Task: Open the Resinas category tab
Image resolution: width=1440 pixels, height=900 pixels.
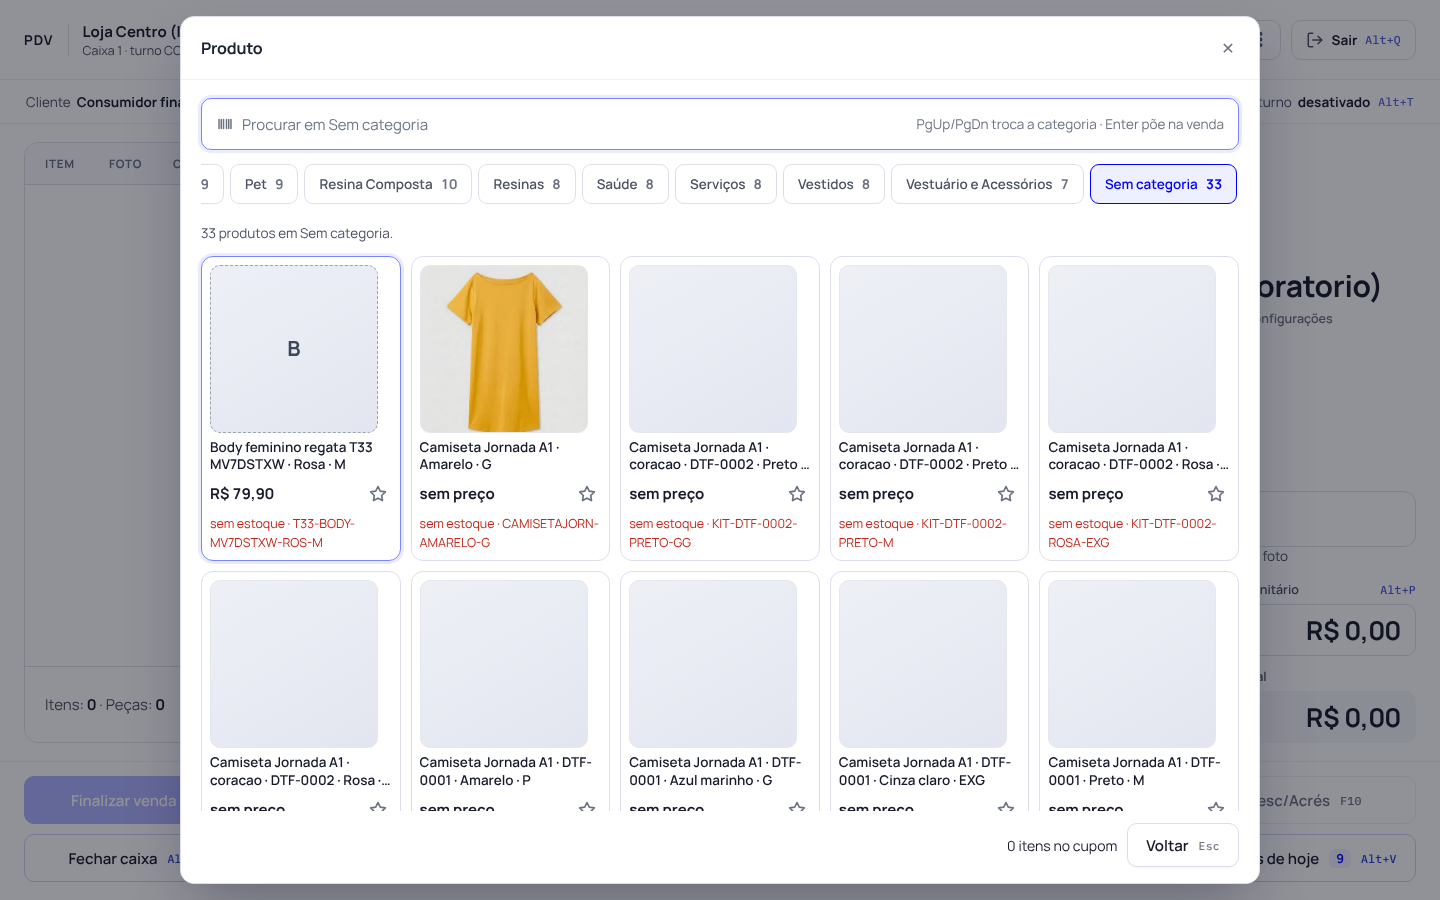Action: (x=527, y=184)
